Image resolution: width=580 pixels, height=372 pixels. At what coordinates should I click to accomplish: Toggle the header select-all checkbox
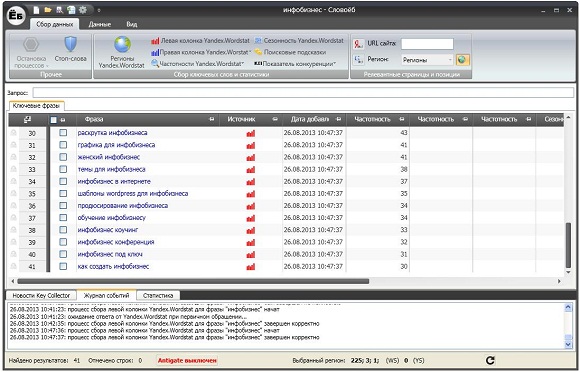[x=54, y=120]
